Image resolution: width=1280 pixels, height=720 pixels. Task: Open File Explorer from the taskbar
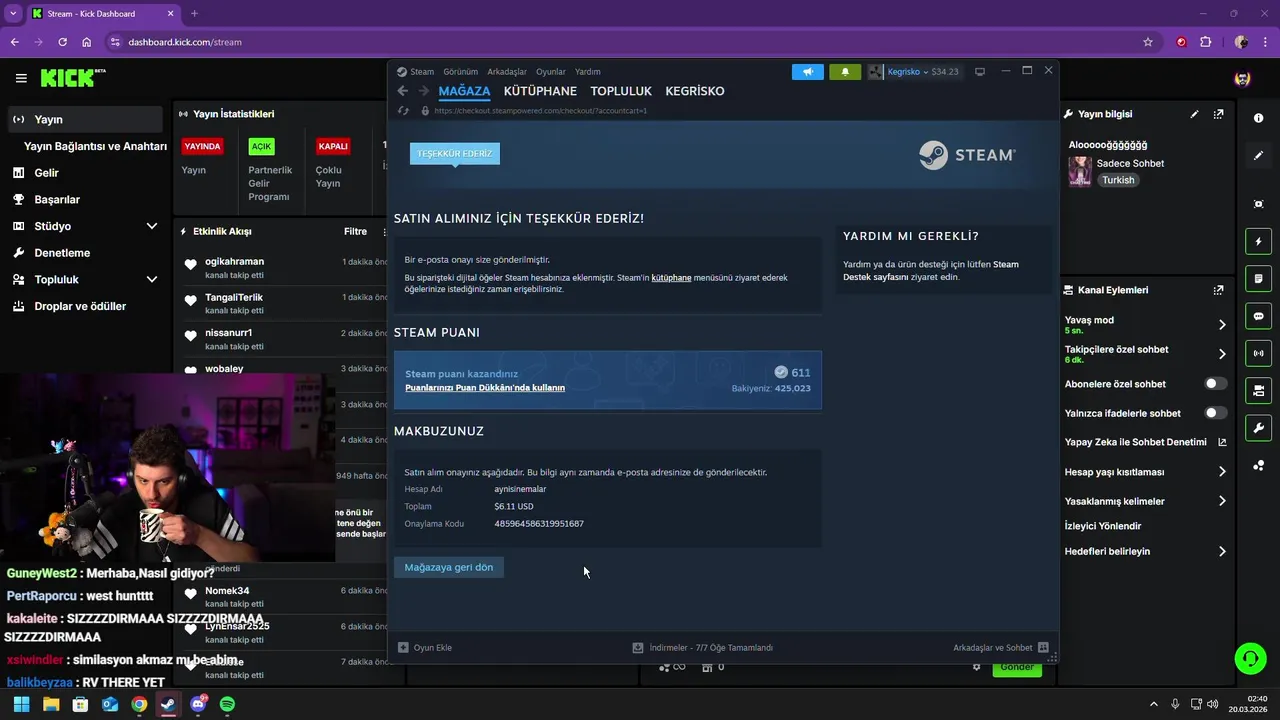point(51,705)
